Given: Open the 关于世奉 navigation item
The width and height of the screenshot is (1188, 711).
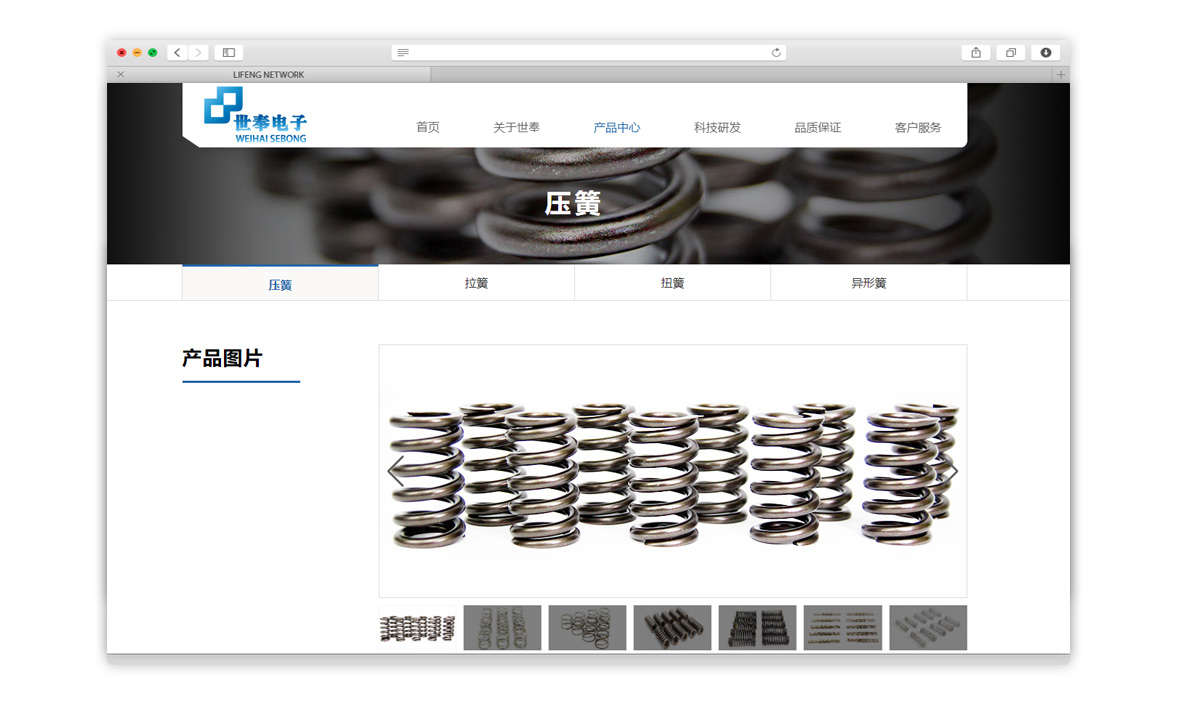Looking at the screenshot, I should 517,127.
